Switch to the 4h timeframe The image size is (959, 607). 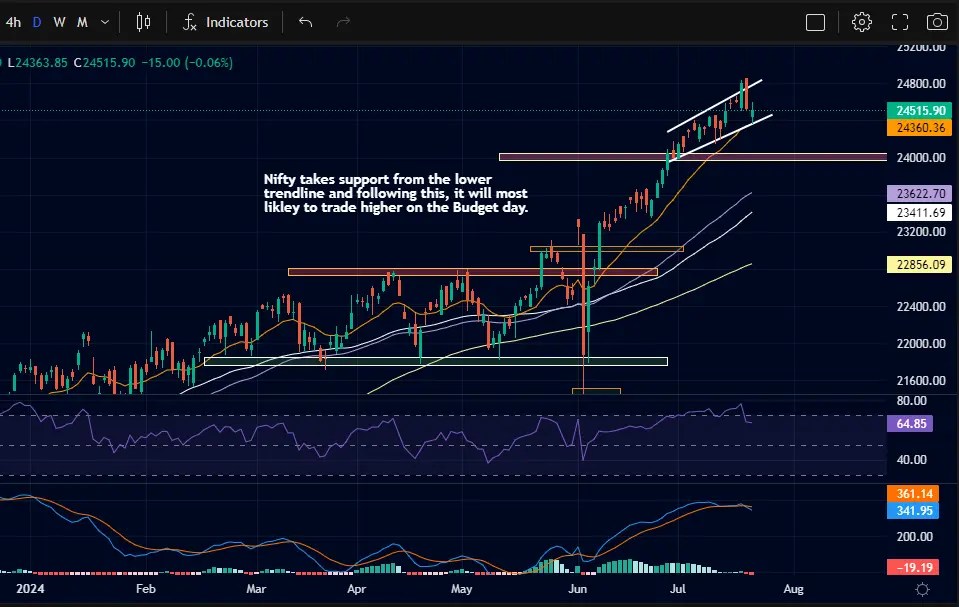click(x=13, y=23)
